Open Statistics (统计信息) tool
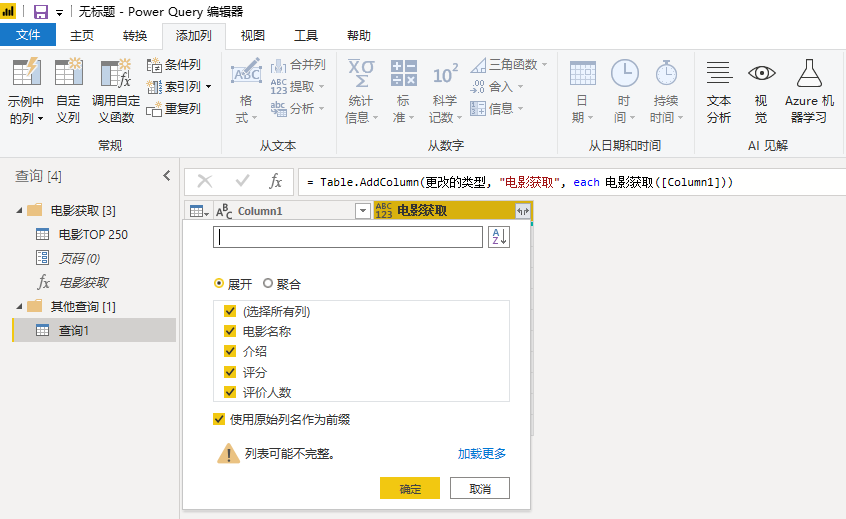Screen dimensions: 846x519 point(361,92)
